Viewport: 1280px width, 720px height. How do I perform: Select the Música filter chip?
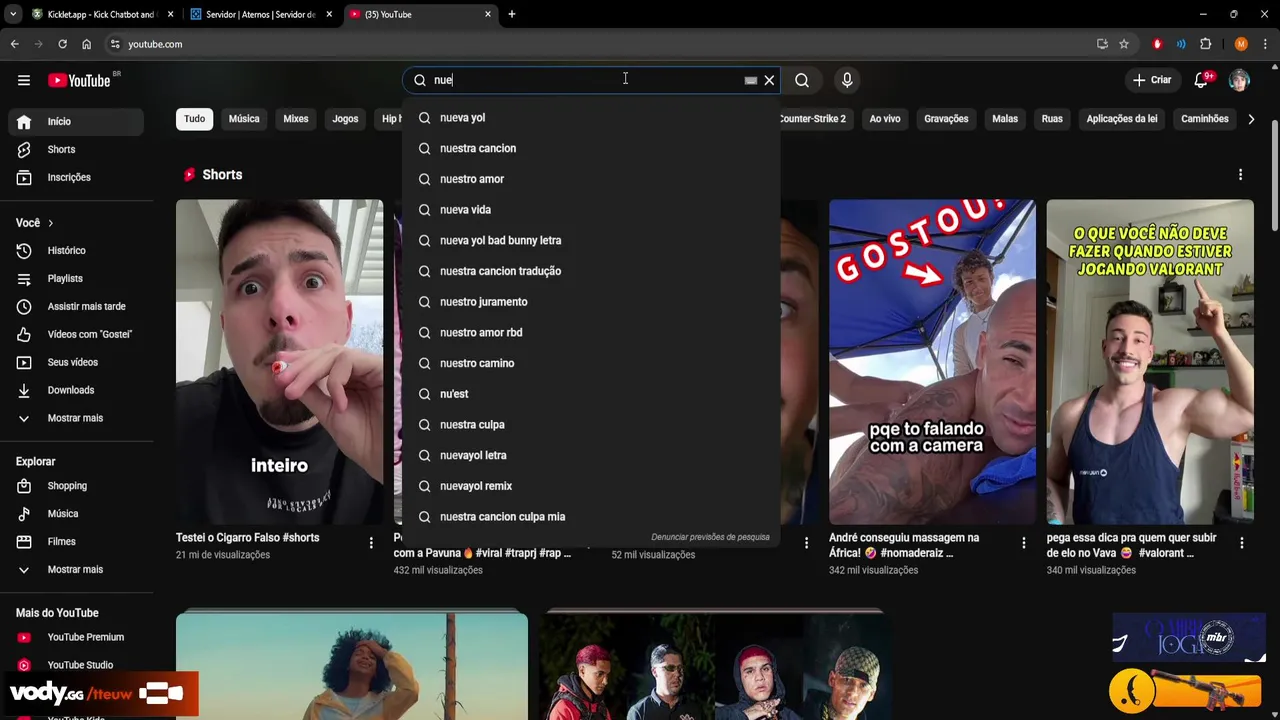click(x=244, y=119)
